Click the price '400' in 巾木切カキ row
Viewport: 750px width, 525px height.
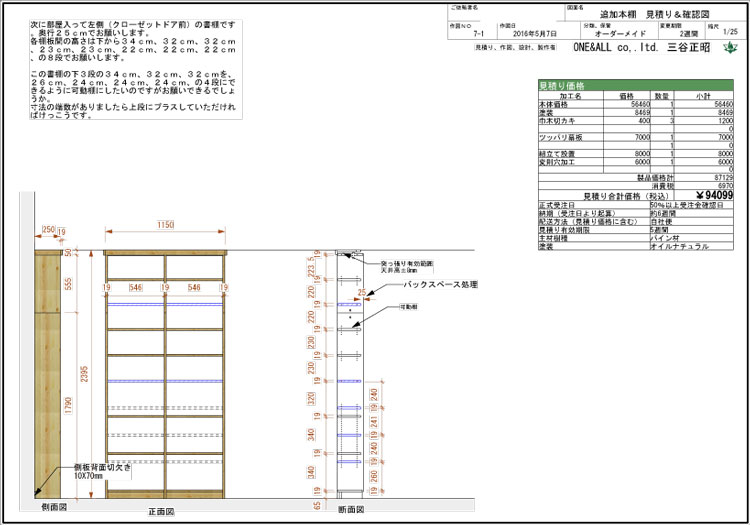(x=644, y=121)
